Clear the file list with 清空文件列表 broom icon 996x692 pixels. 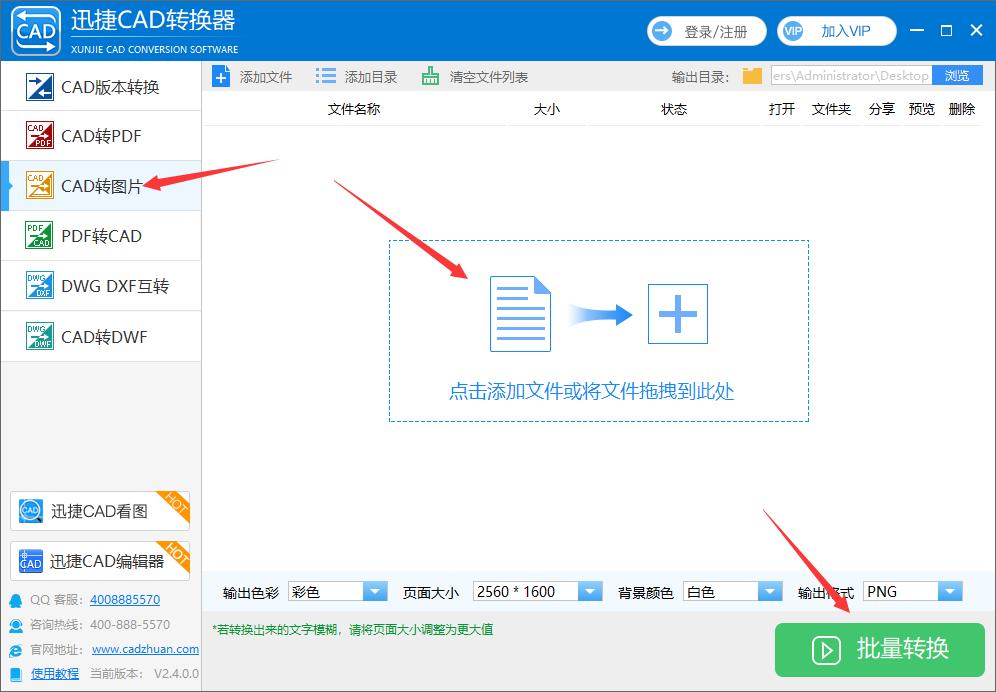(430, 75)
